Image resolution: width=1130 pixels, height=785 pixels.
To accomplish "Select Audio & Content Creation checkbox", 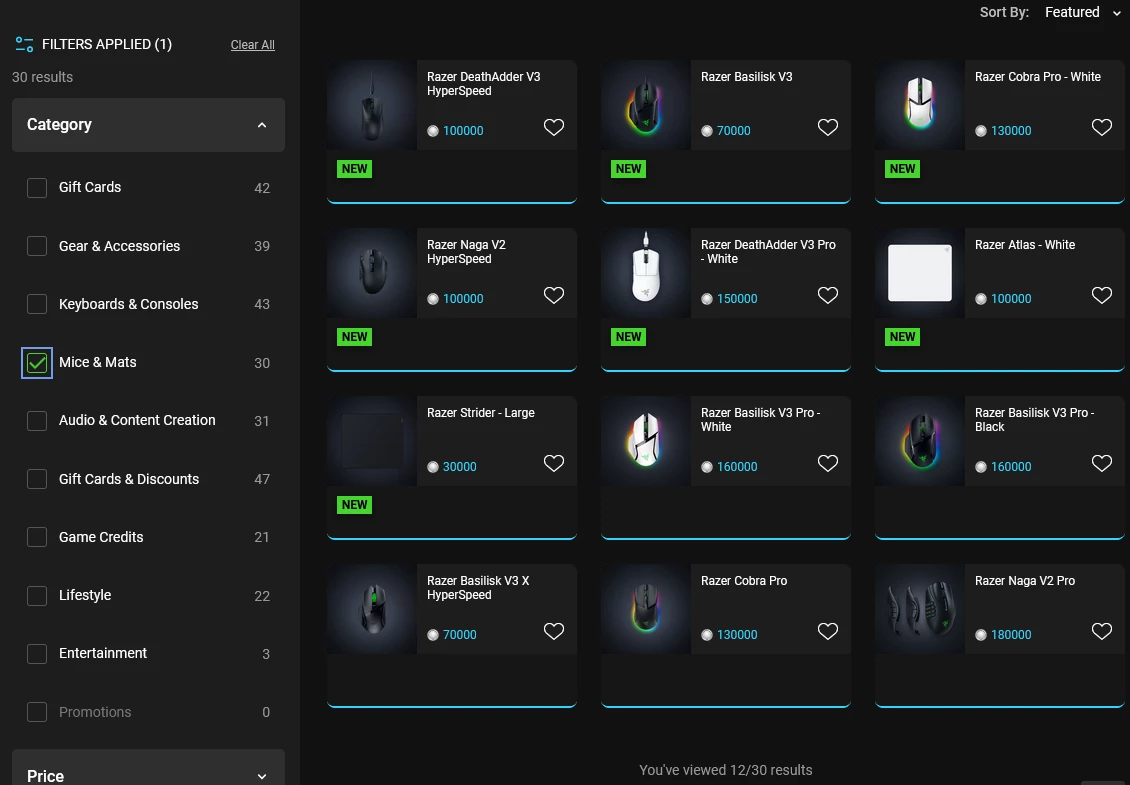I will tap(37, 421).
